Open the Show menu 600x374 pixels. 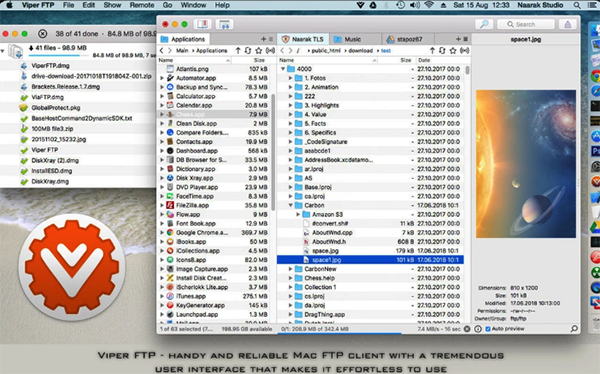[112, 5]
